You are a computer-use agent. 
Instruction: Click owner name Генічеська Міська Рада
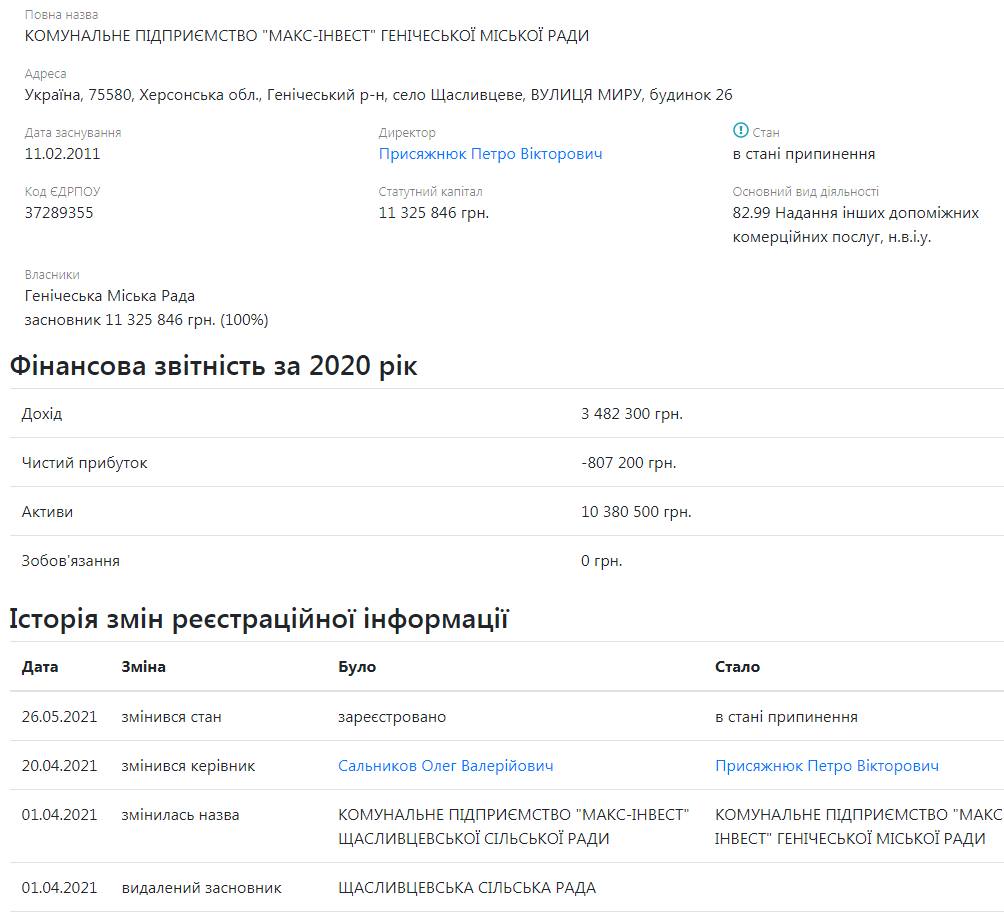click(110, 296)
